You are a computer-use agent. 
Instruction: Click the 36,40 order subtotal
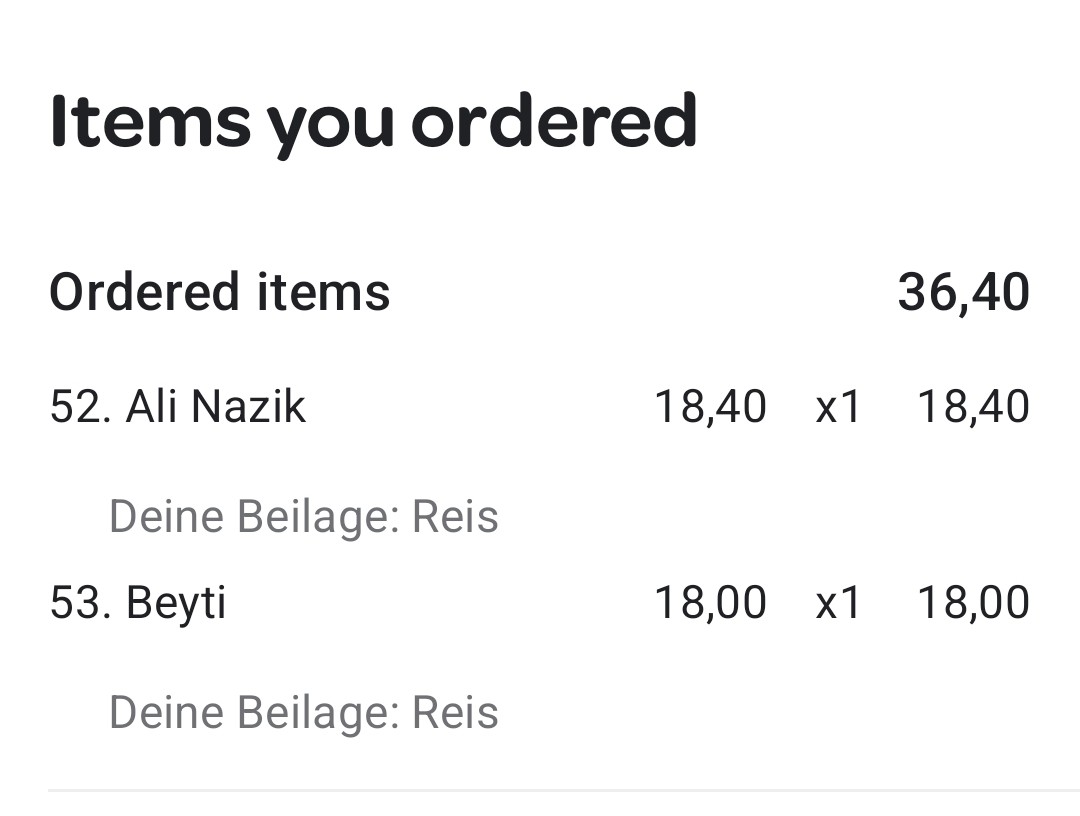(x=963, y=292)
